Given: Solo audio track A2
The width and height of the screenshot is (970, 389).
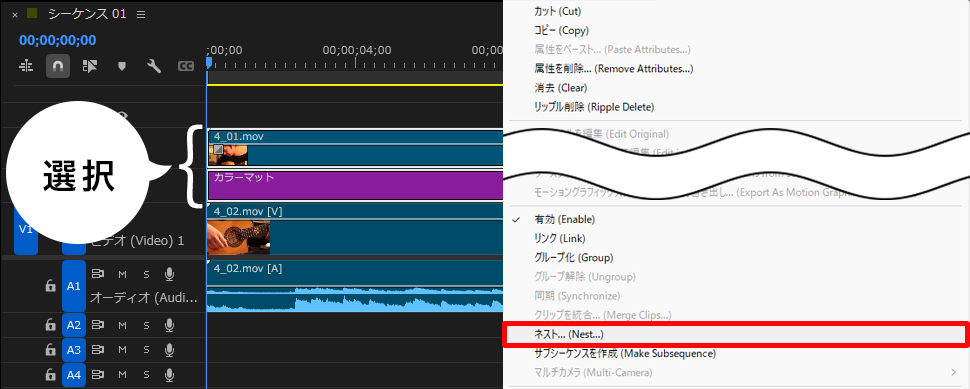Looking at the screenshot, I should (147, 325).
